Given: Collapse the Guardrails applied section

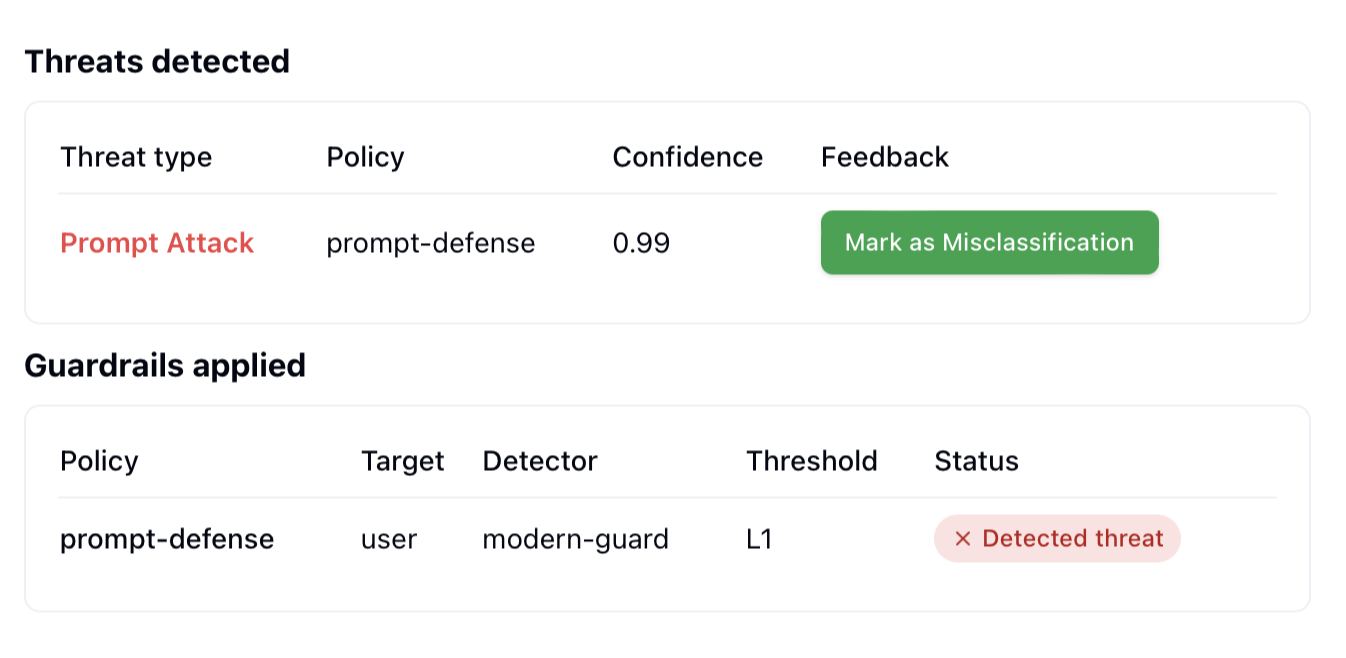Looking at the screenshot, I should click(166, 366).
